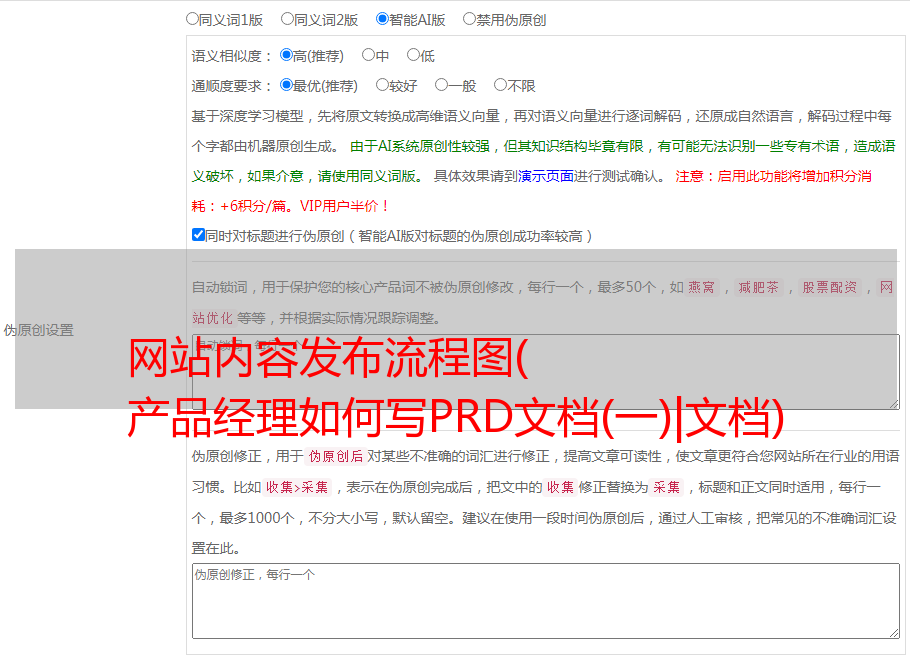The height and width of the screenshot is (658, 911).
Task: Click the 伪原创设置 label
Action: click(x=39, y=330)
